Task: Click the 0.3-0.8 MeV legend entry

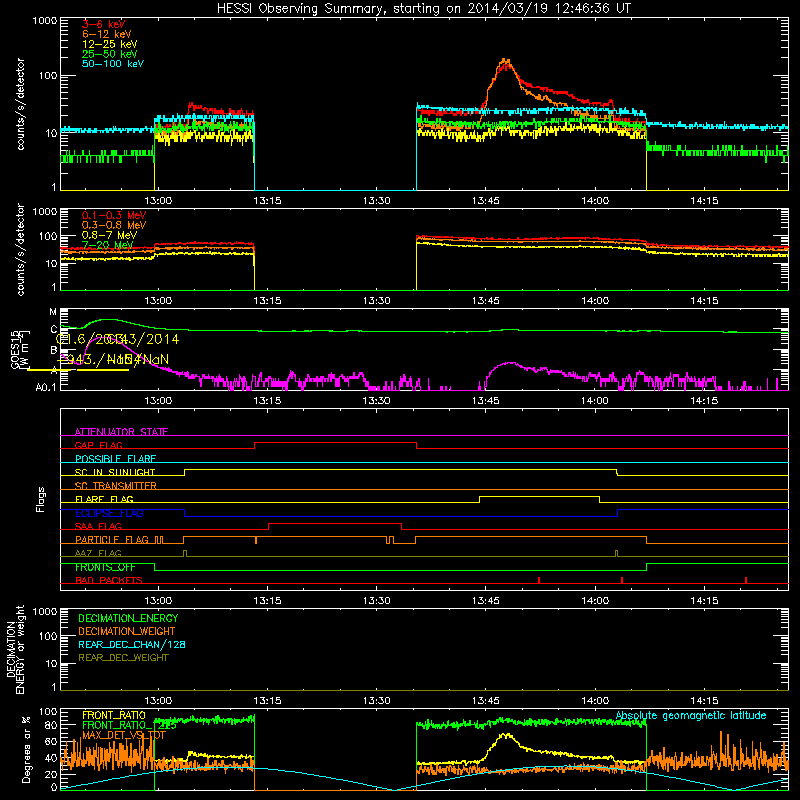Action: (114, 225)
